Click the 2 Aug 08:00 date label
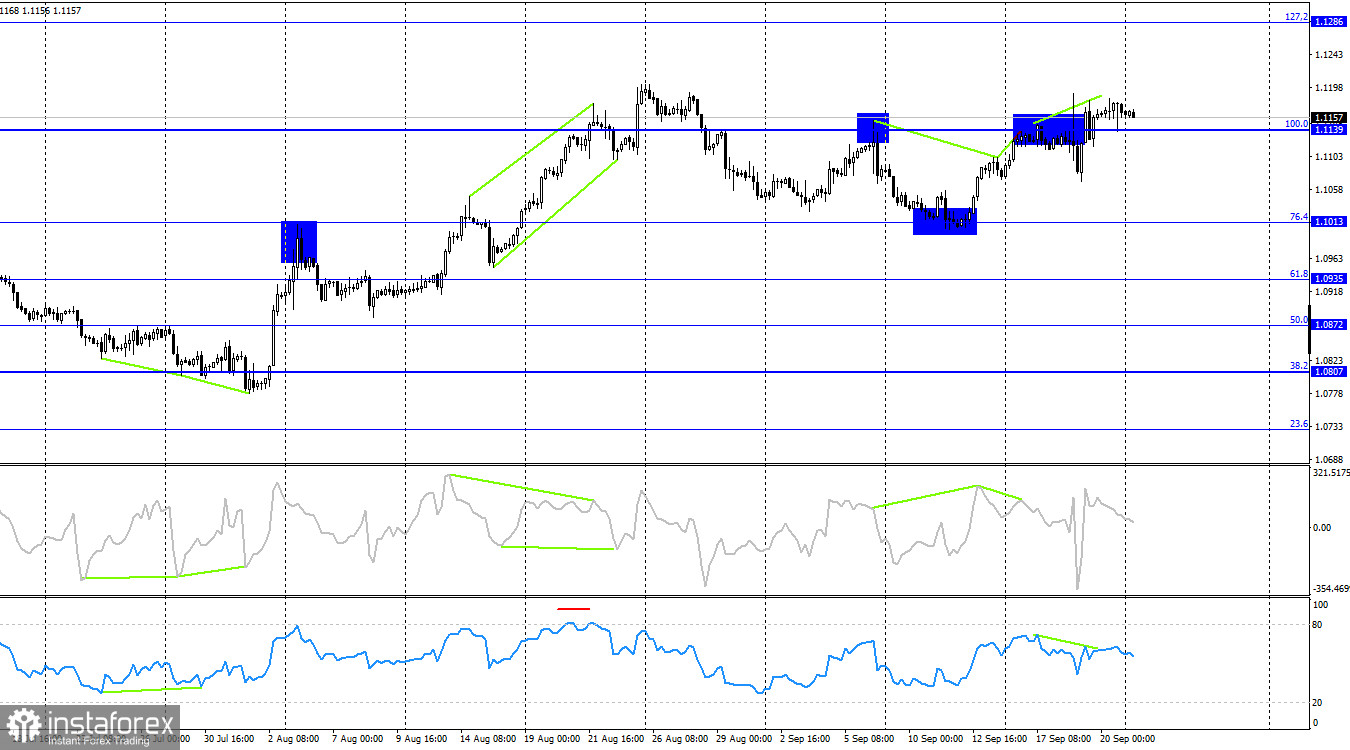1350x750 pixels. coord(293,739)
